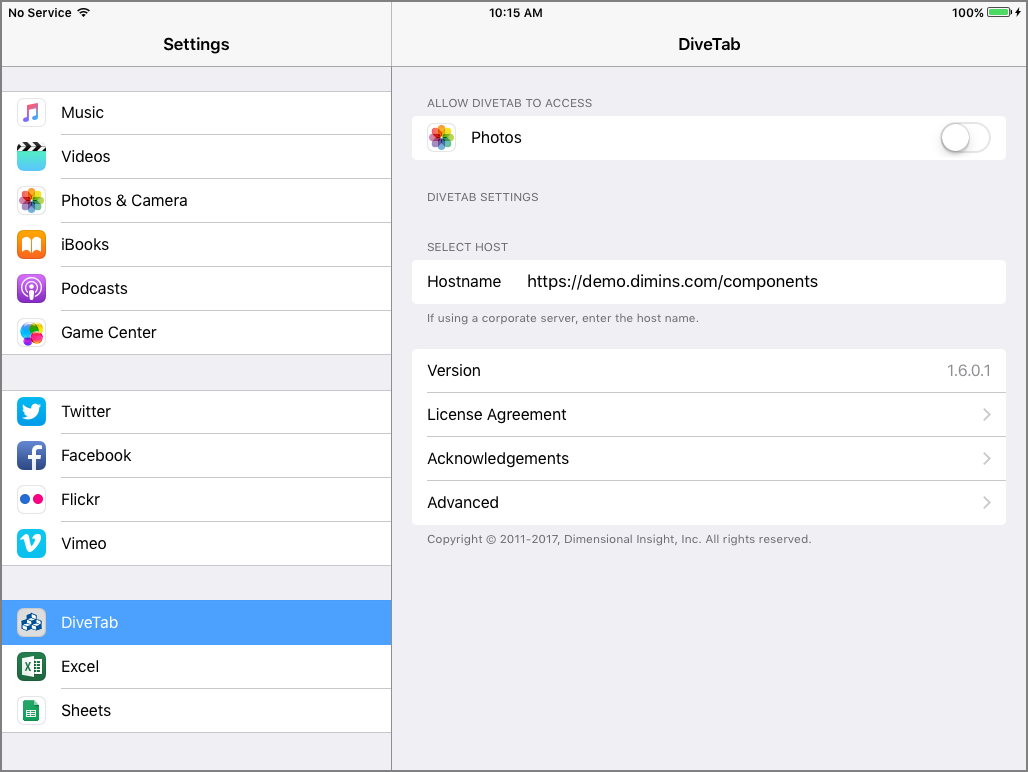Image resolution: width=1028 pixels, height=772 pixels.
Task: Tap the Version 1.6.0.1 value
Action: point(968,370)
